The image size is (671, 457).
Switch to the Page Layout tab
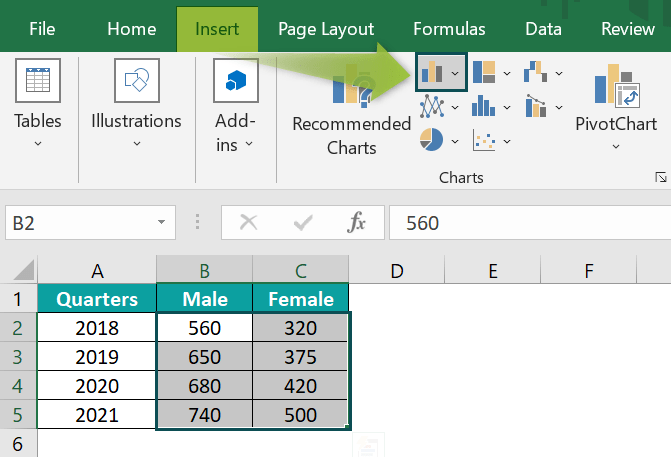click(x=326, y=29)
